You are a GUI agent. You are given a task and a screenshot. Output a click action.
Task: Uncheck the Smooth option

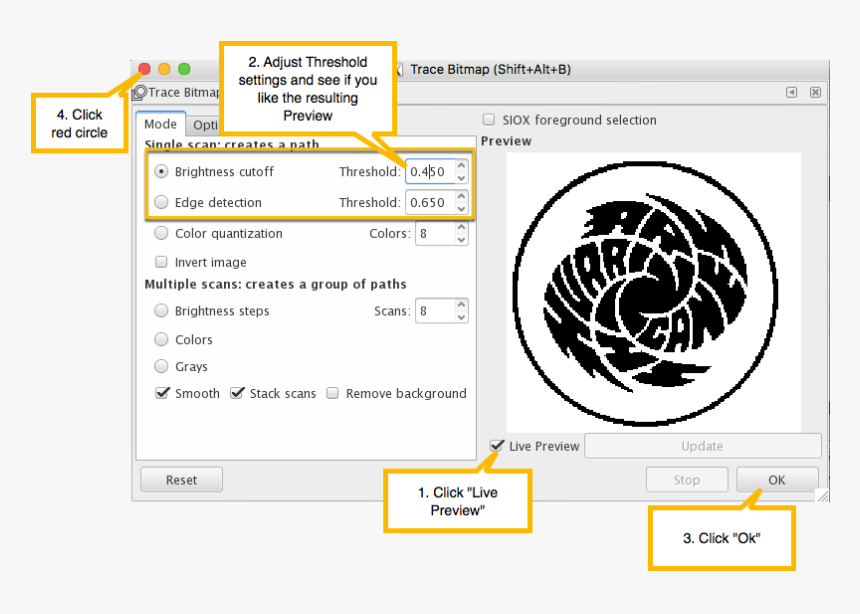[x=162, y=393]
